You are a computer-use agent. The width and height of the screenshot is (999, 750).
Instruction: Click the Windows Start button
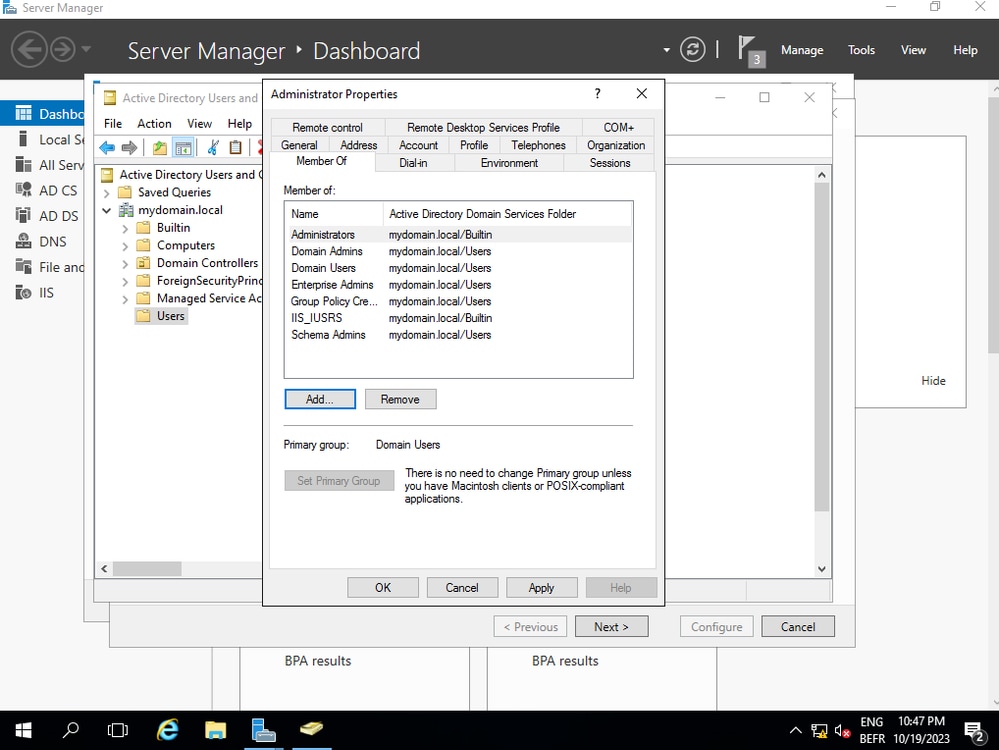(24, 730)
